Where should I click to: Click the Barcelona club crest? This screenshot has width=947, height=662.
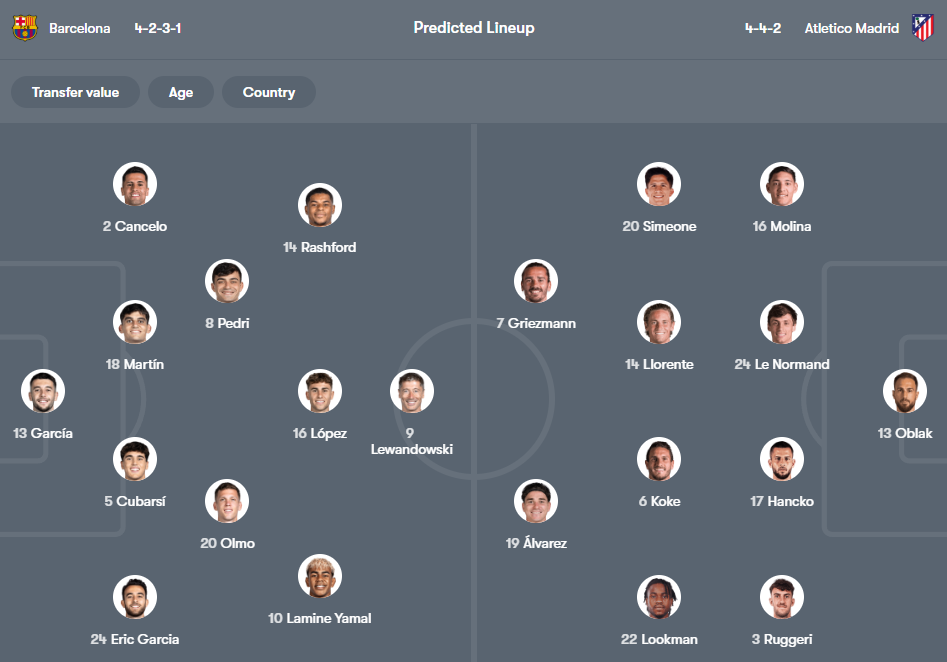point(24,28)
